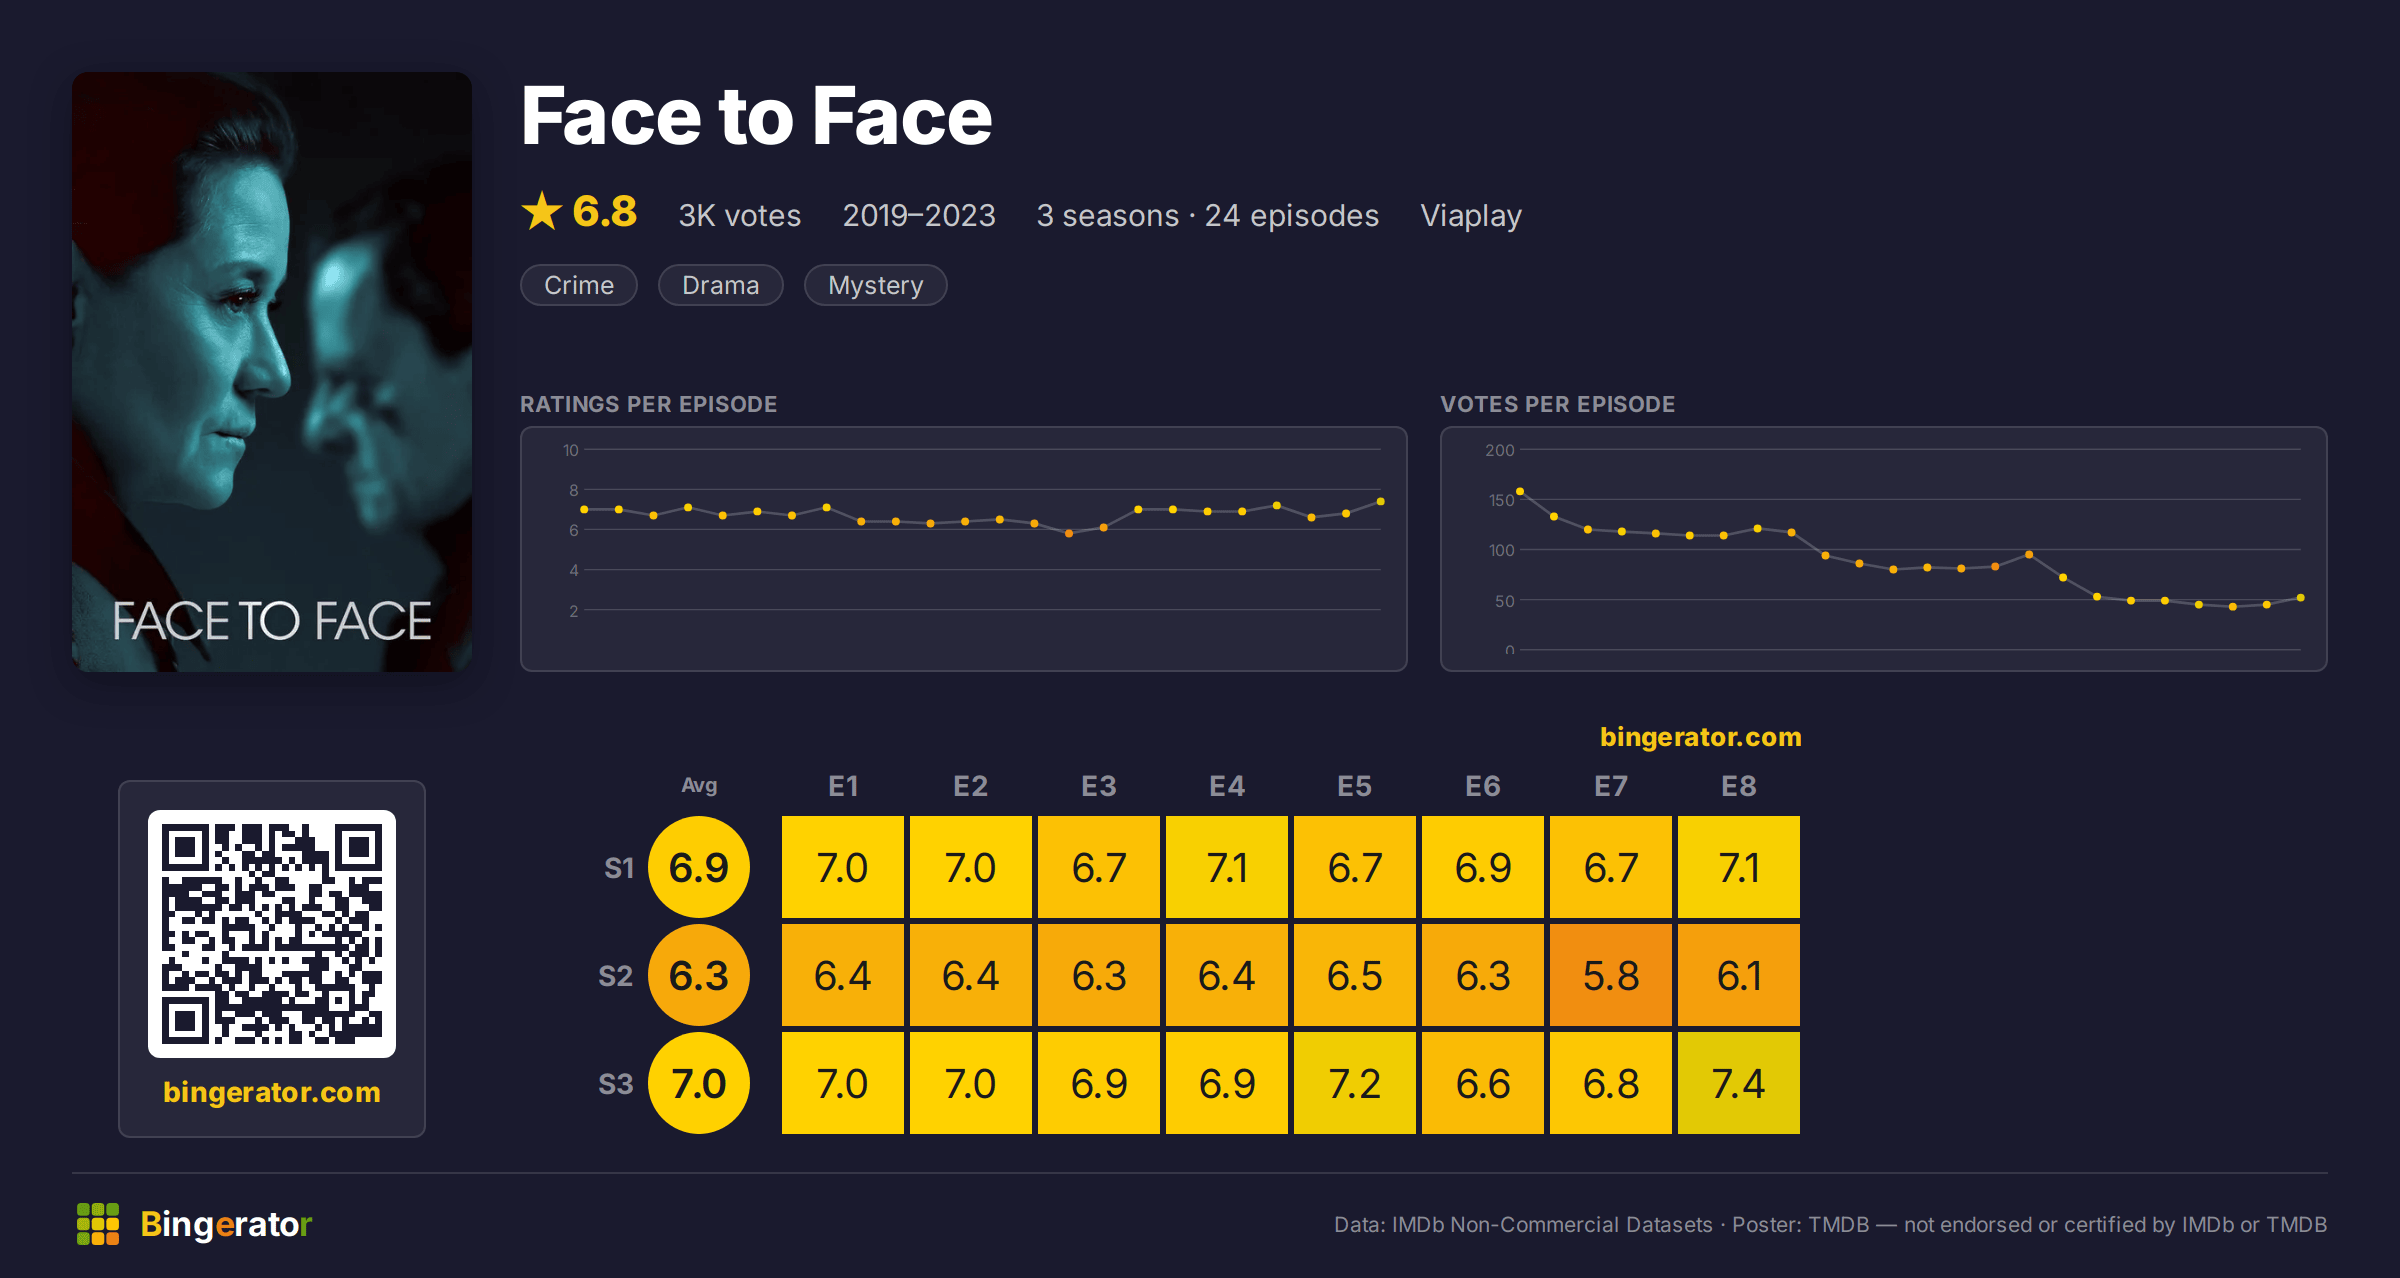Image resolution: width=2400 pixels, height=1278 pixels.
Task: Select the Crime genre tag
Action: [x=579, y=285]
